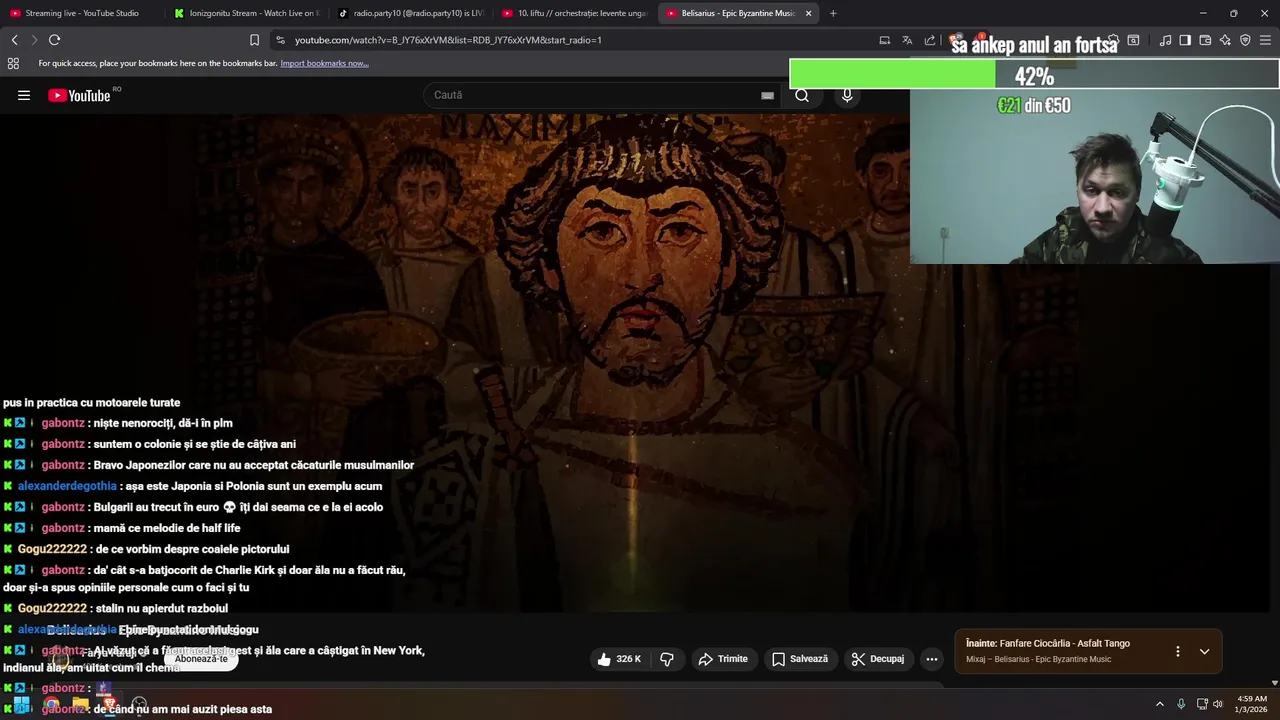
Task: Click the 42% donation goal progress bar
Action: tap(1034, 75)
